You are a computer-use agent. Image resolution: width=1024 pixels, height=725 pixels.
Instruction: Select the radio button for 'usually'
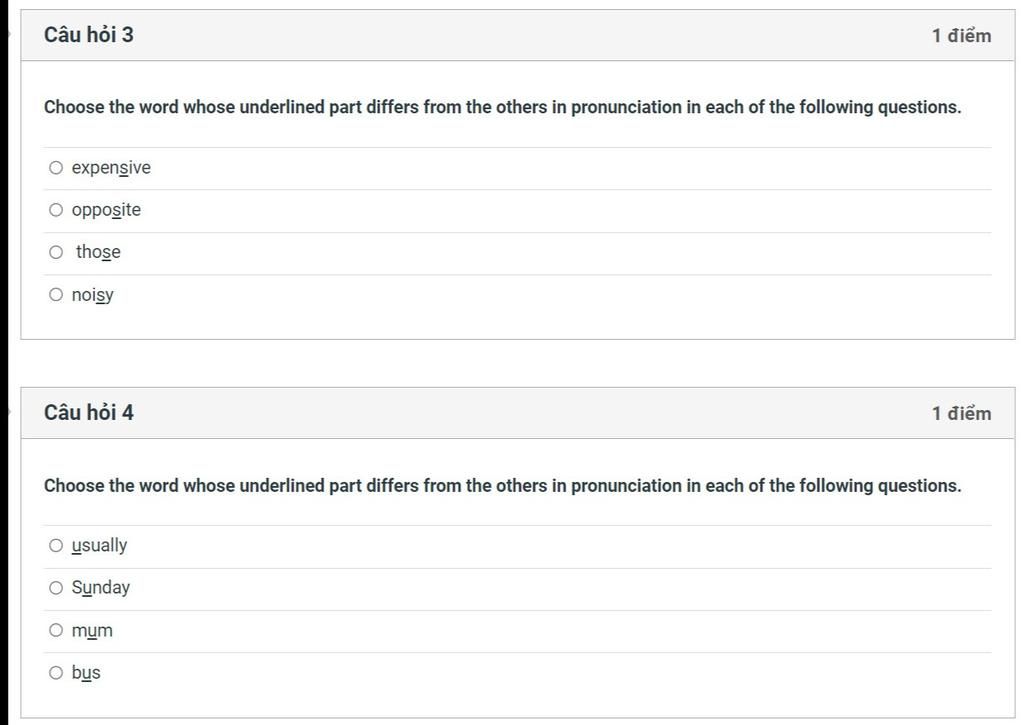[56, 546]
